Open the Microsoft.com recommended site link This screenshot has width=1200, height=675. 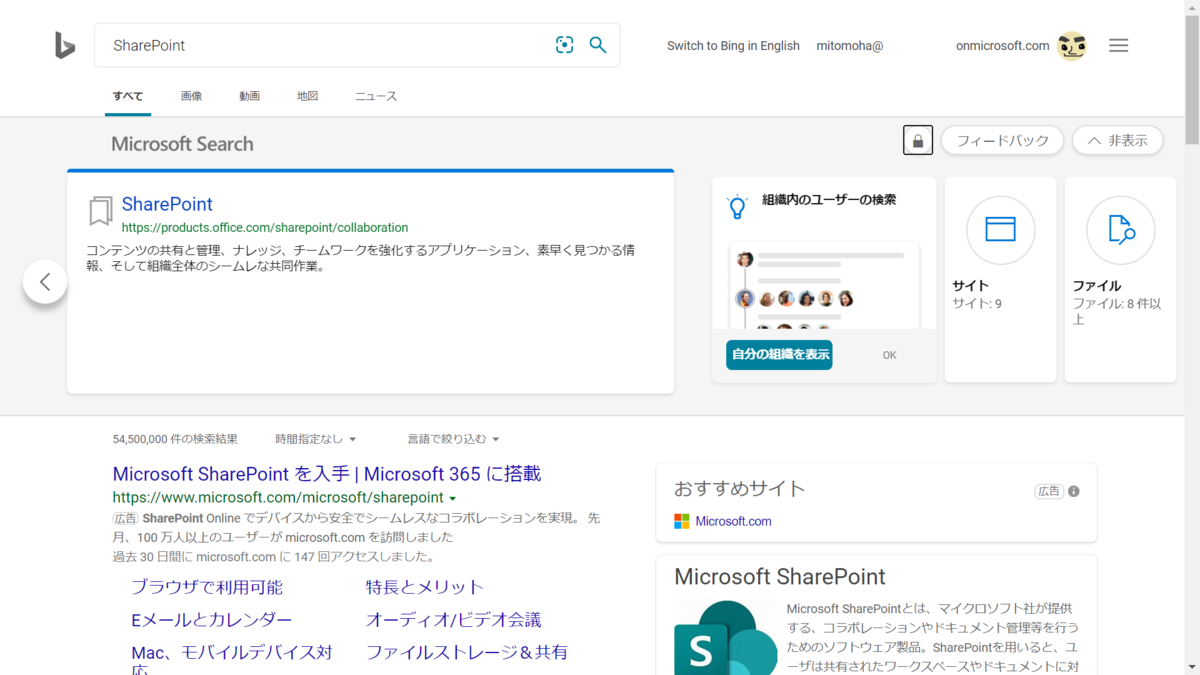tap(733, 521)
